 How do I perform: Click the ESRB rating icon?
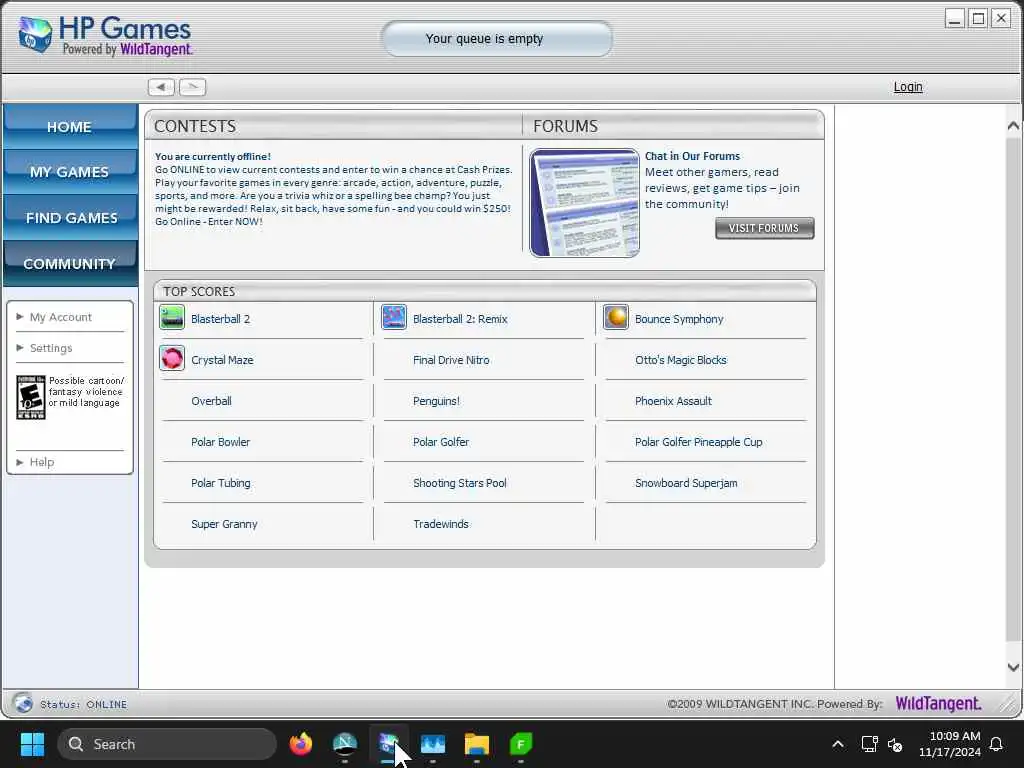[31, 397]
